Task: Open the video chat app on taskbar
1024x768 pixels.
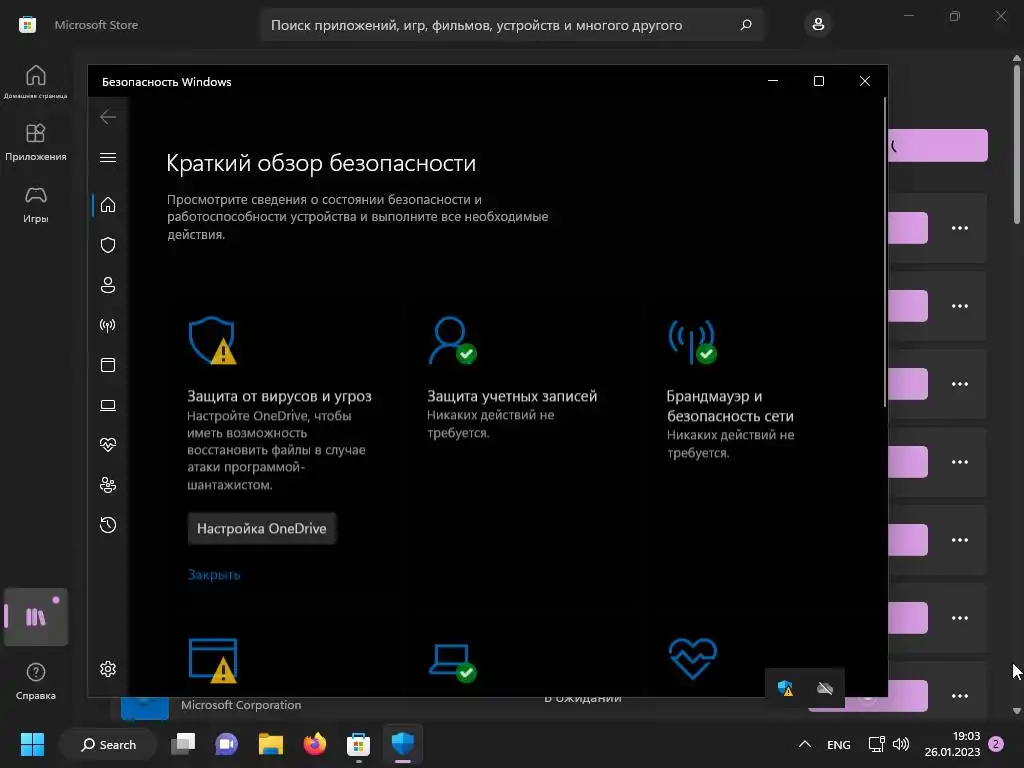Action: 227,744
